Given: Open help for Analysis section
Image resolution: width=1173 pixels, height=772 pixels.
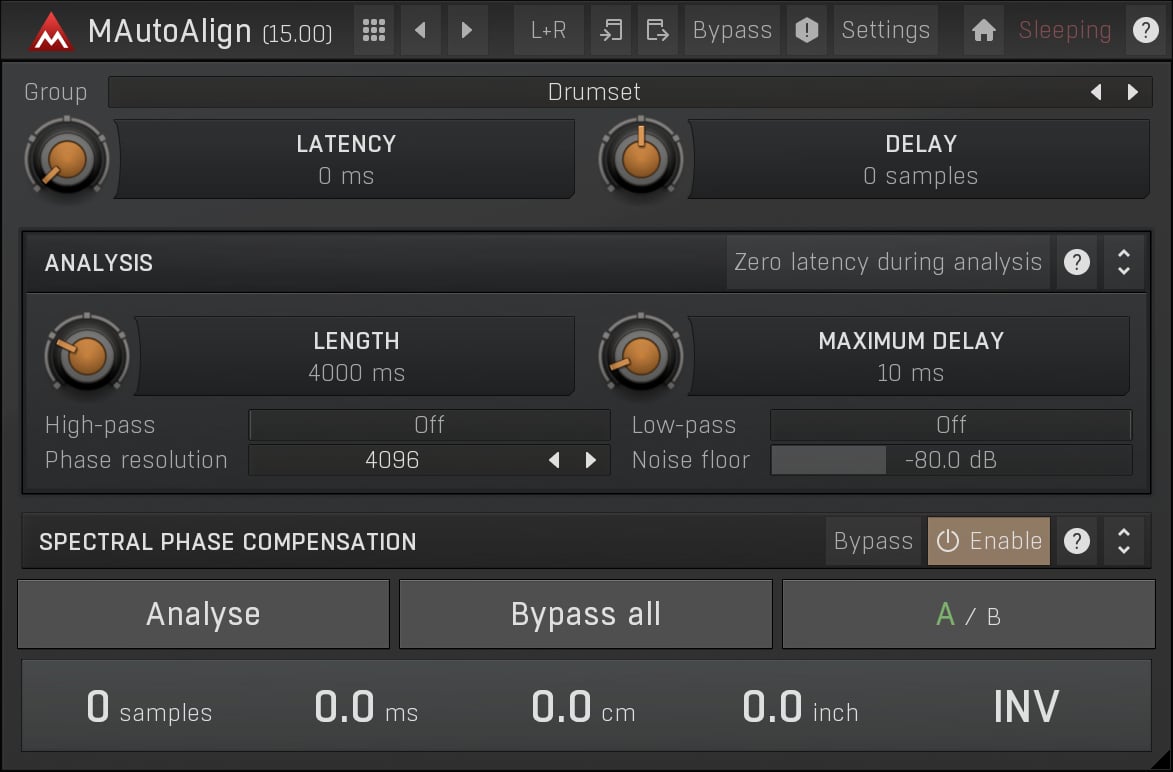Looking at the screenshot, I should tap(1076, 263).
